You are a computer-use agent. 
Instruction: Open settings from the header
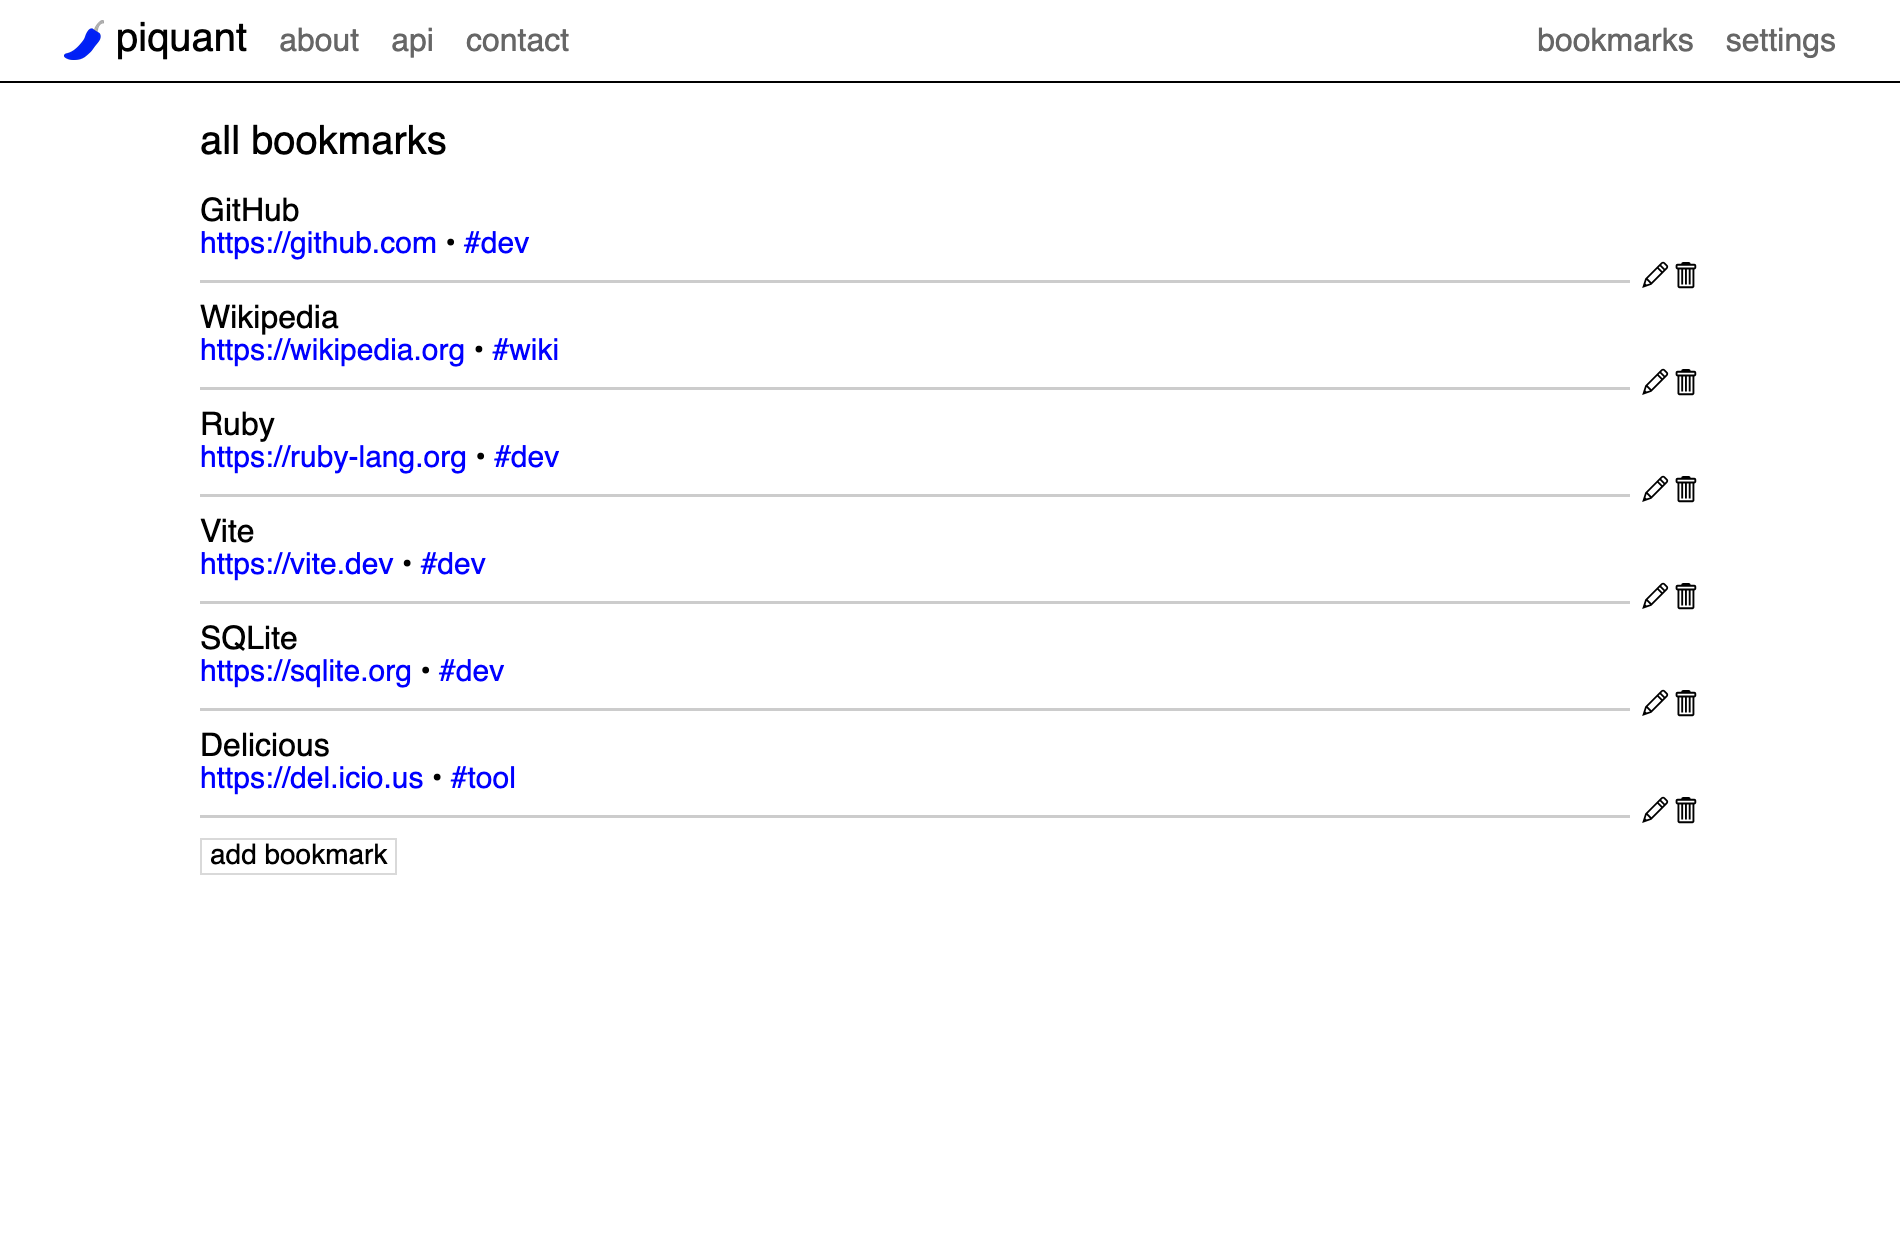pos(1780,41)
